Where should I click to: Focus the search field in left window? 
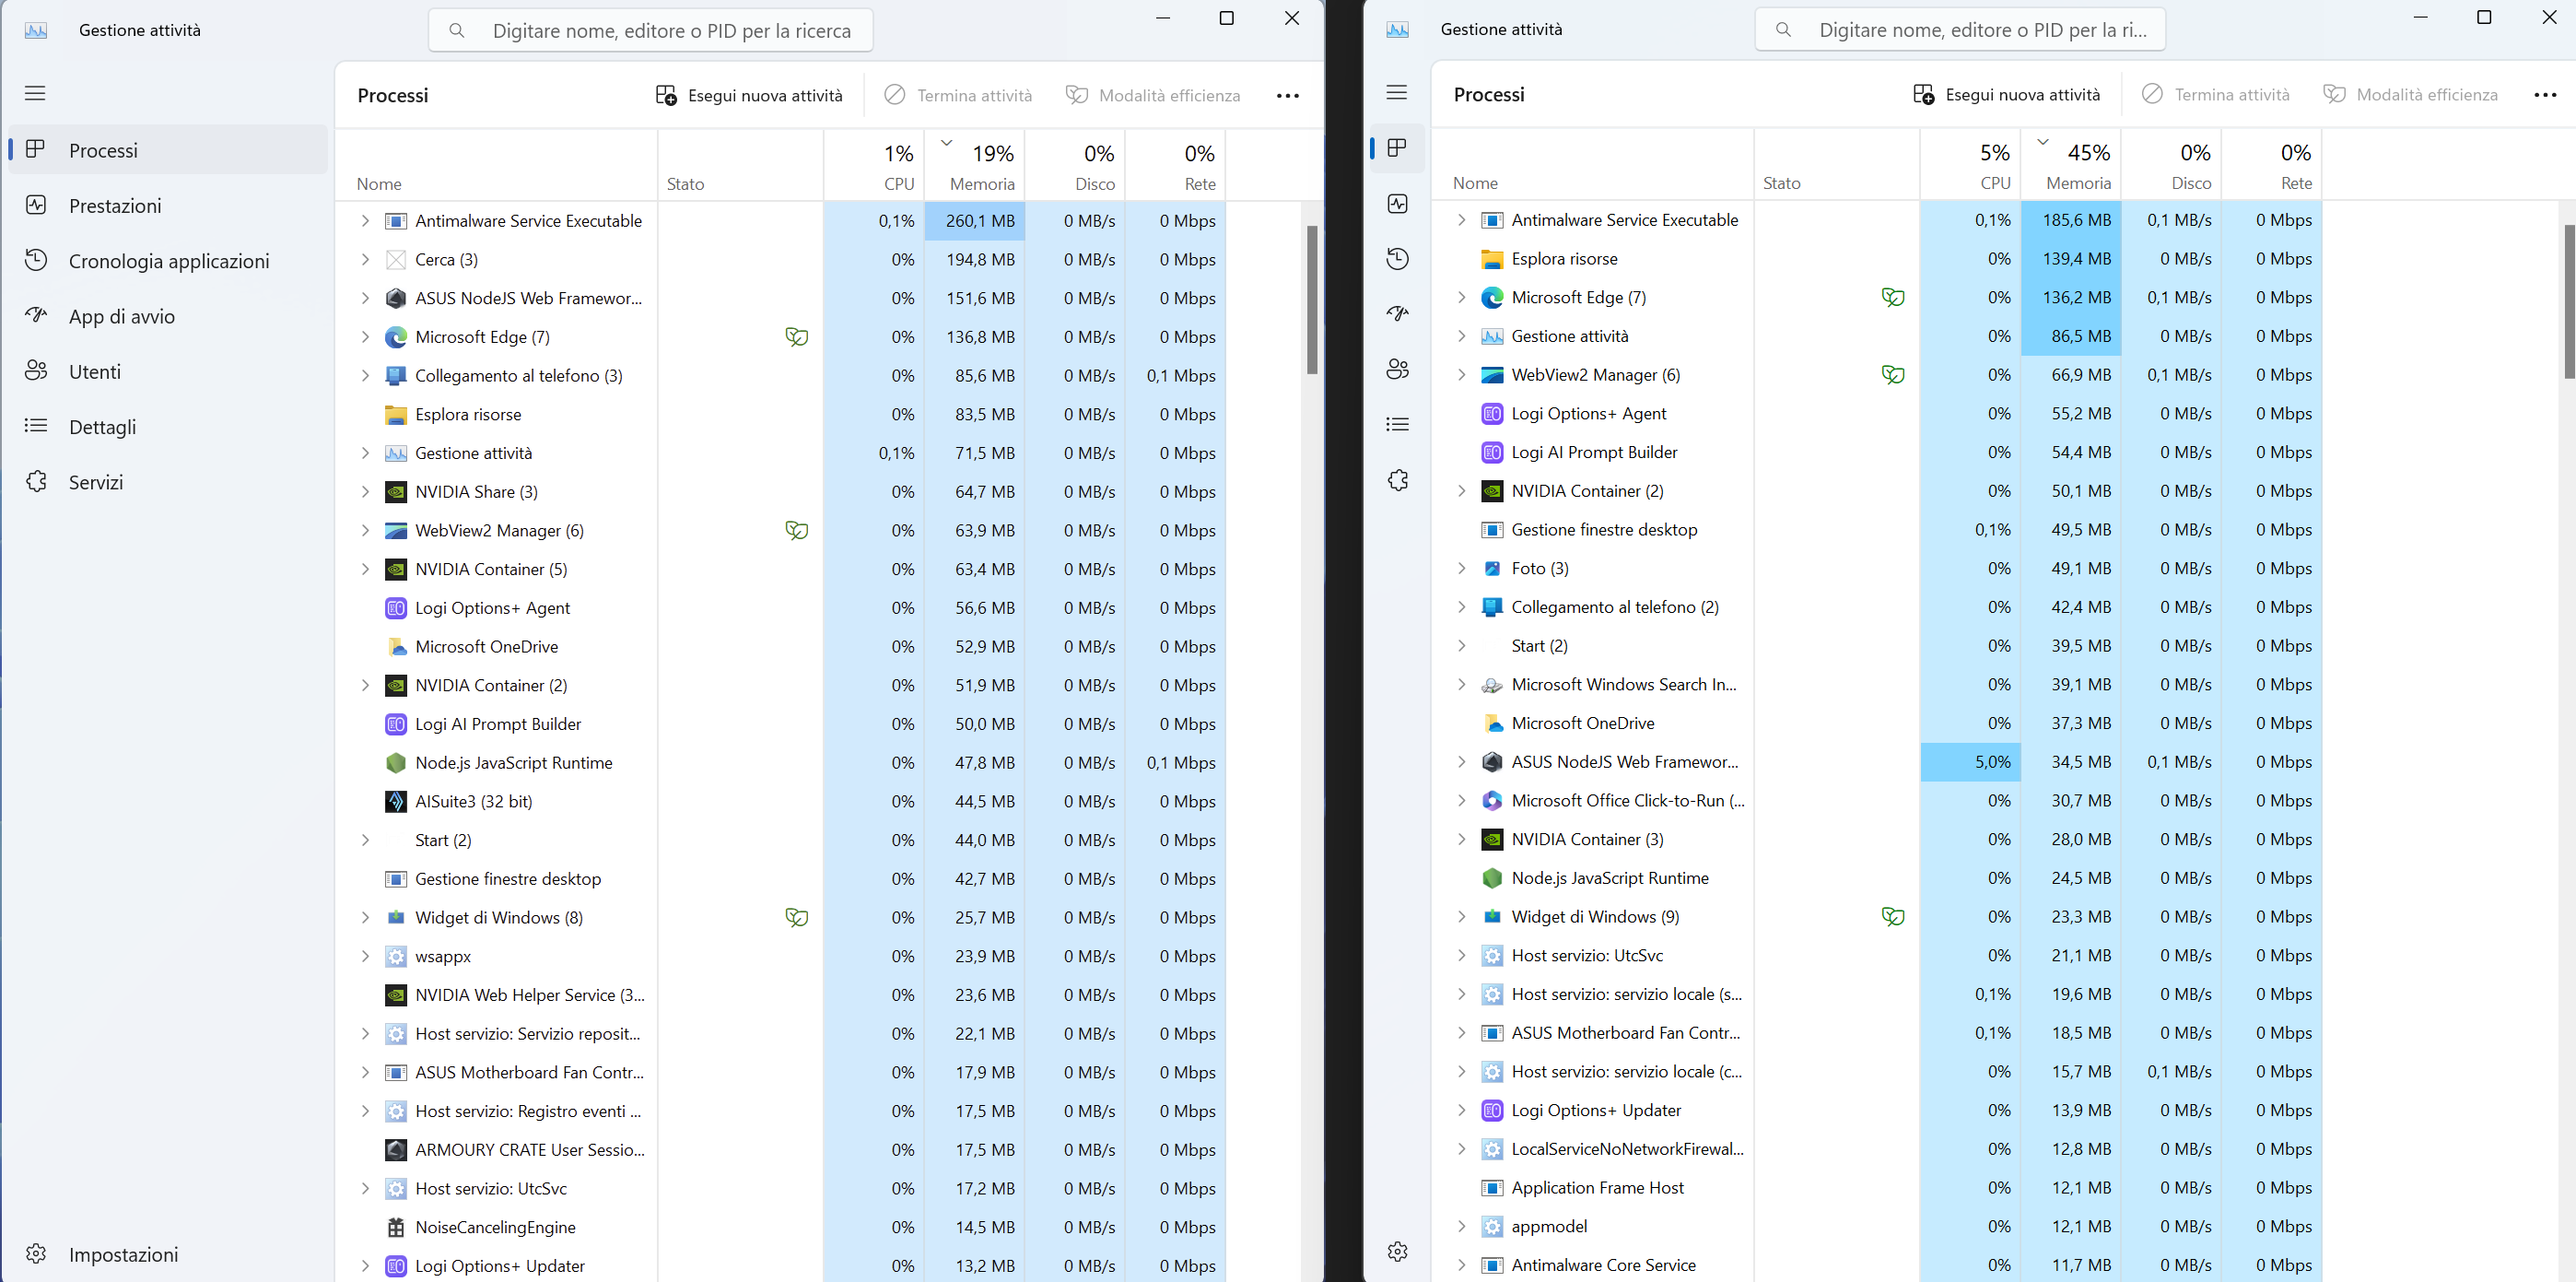pyautogui.click(x=651, y=30)
